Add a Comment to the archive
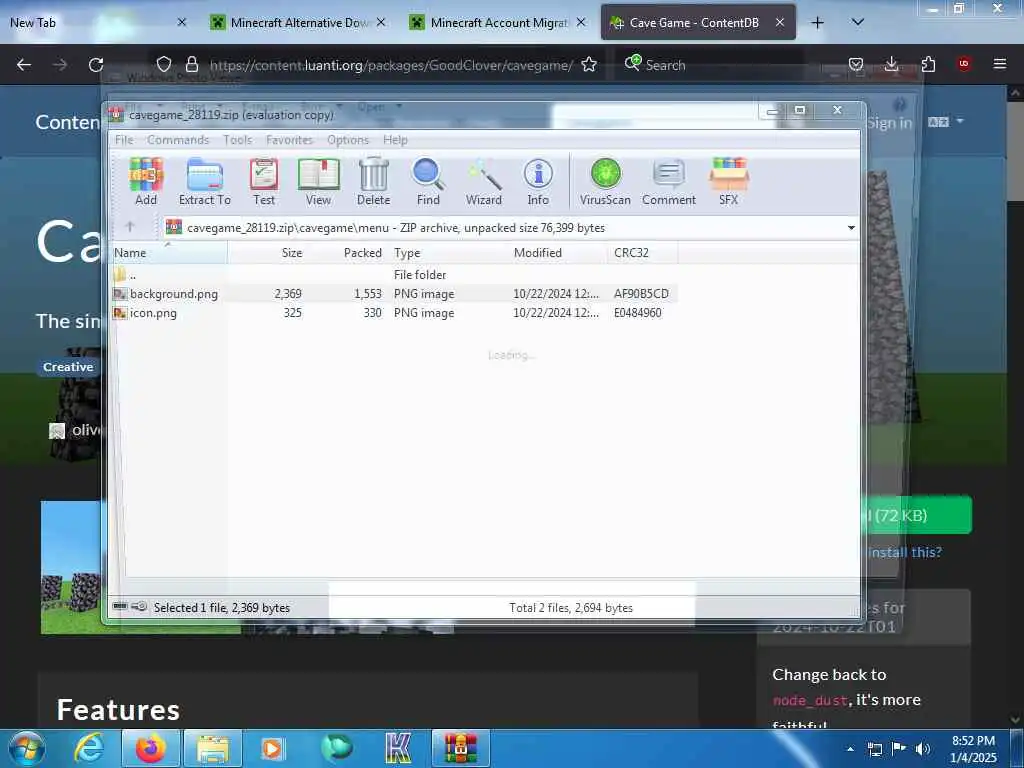The image size is (1024, 768). pos(669,182)
